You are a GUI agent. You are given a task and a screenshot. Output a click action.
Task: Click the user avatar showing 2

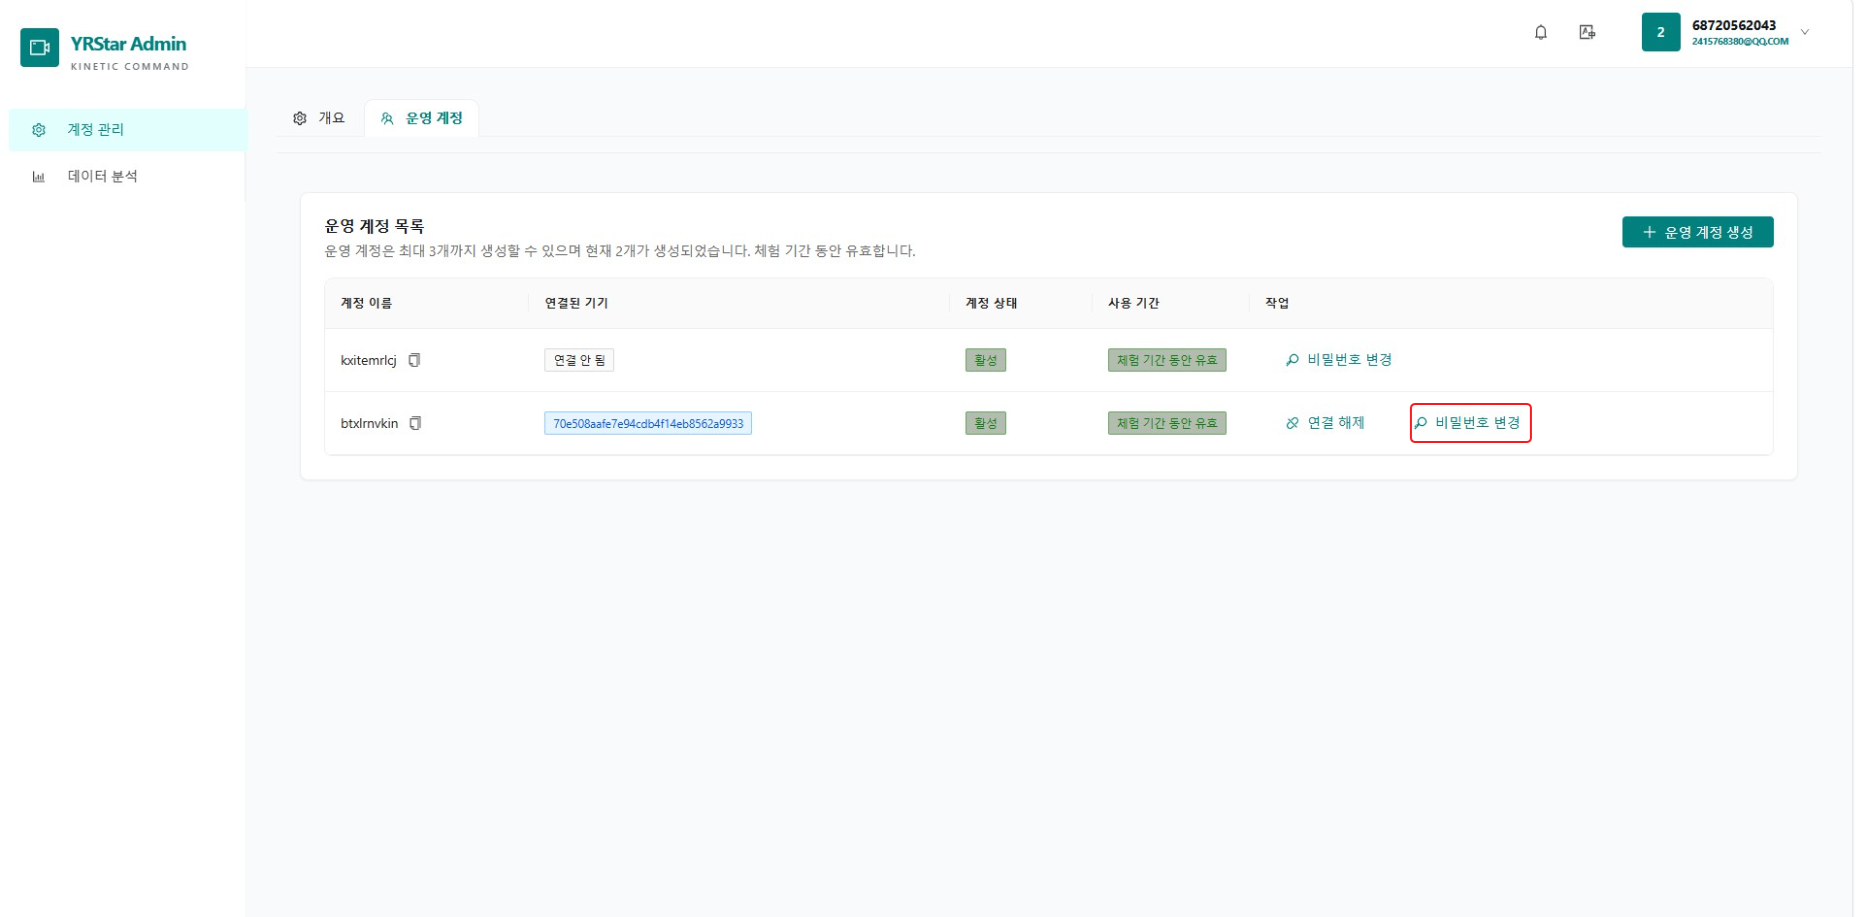pyautogui.click(x=1661, y=32)
